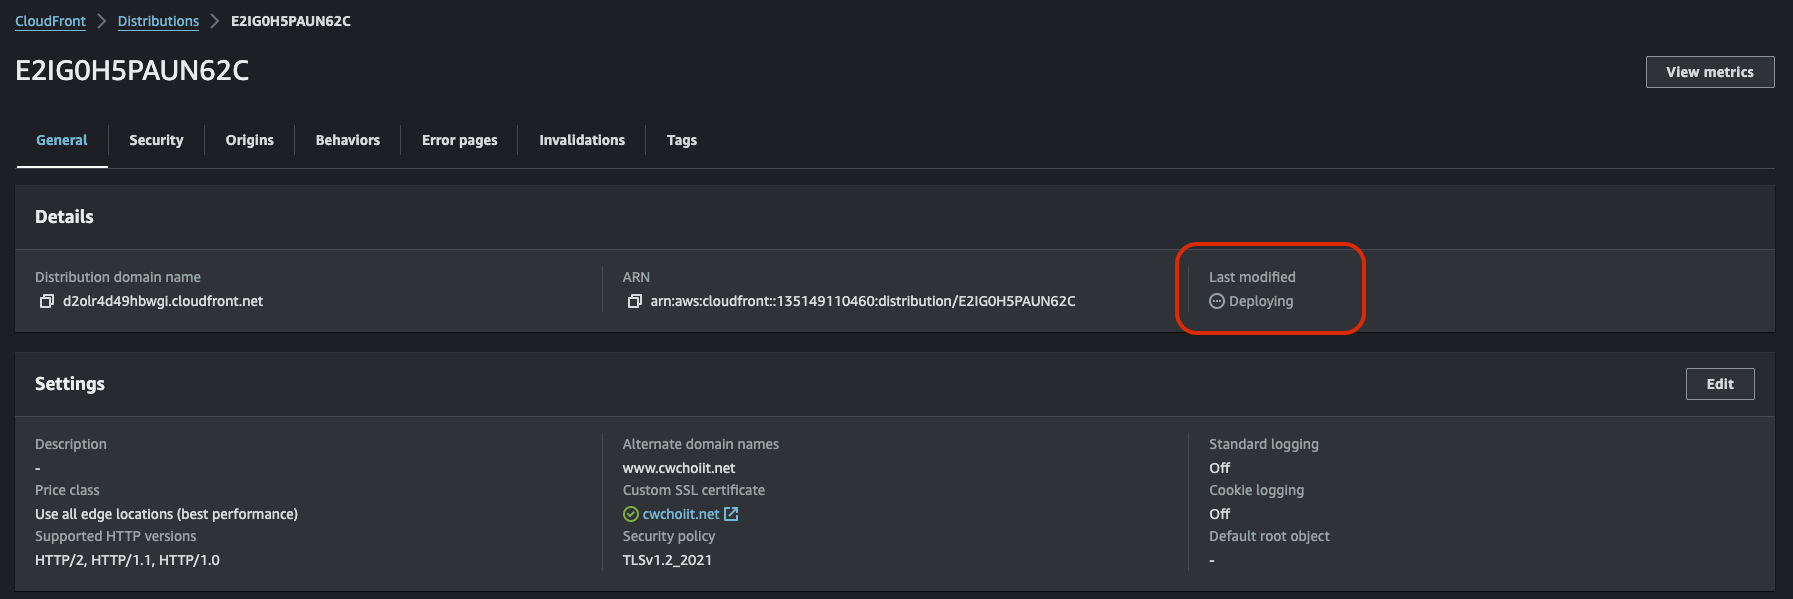Click the Security policy label
The width and height of the screenshot is (1793, 599).
click(669, 536)
